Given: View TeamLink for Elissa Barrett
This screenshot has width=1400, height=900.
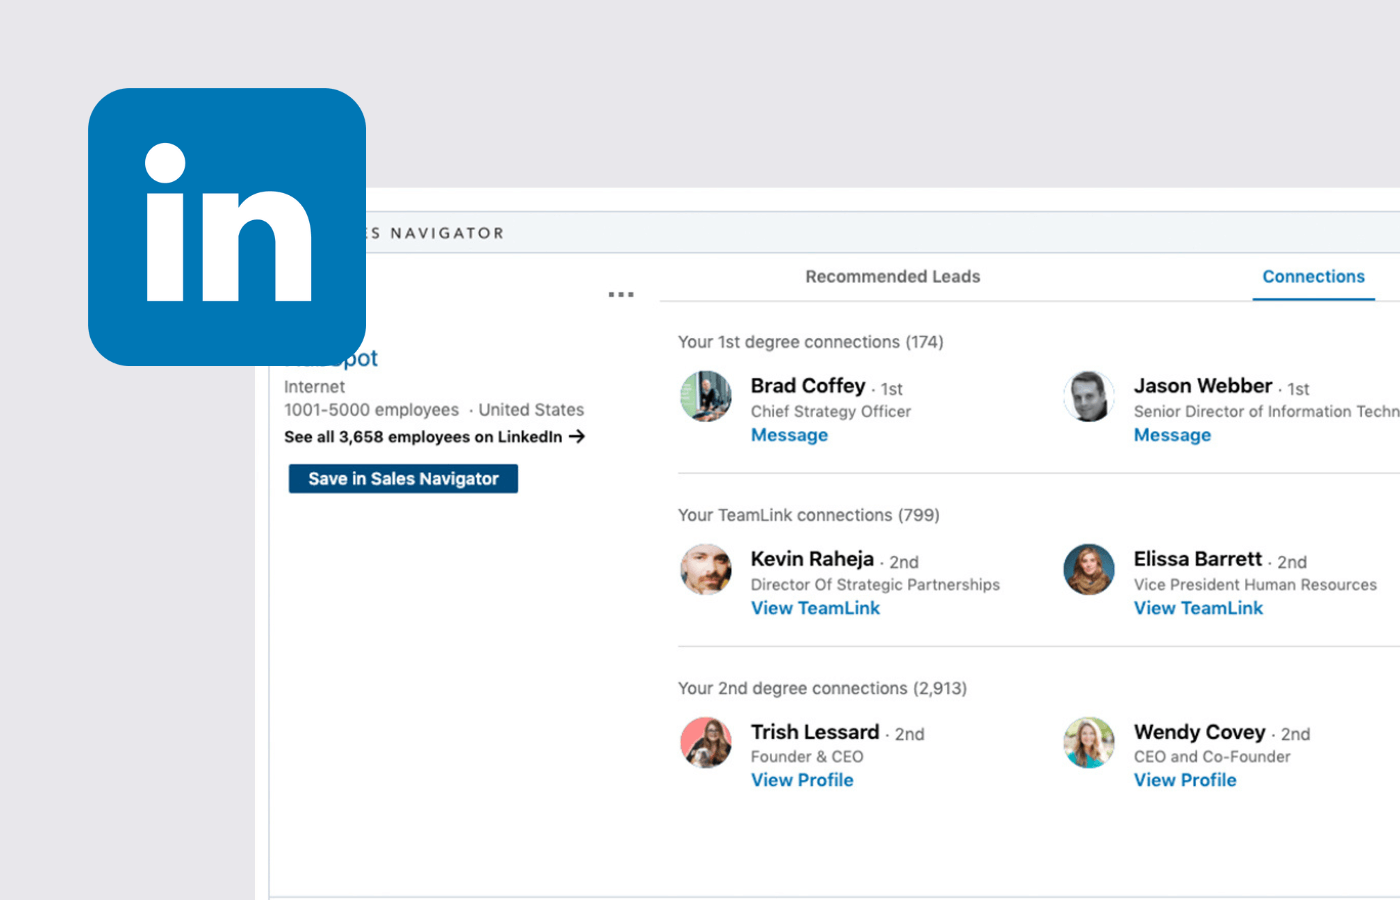Looking at the screenshot, I should point(1198,608).
